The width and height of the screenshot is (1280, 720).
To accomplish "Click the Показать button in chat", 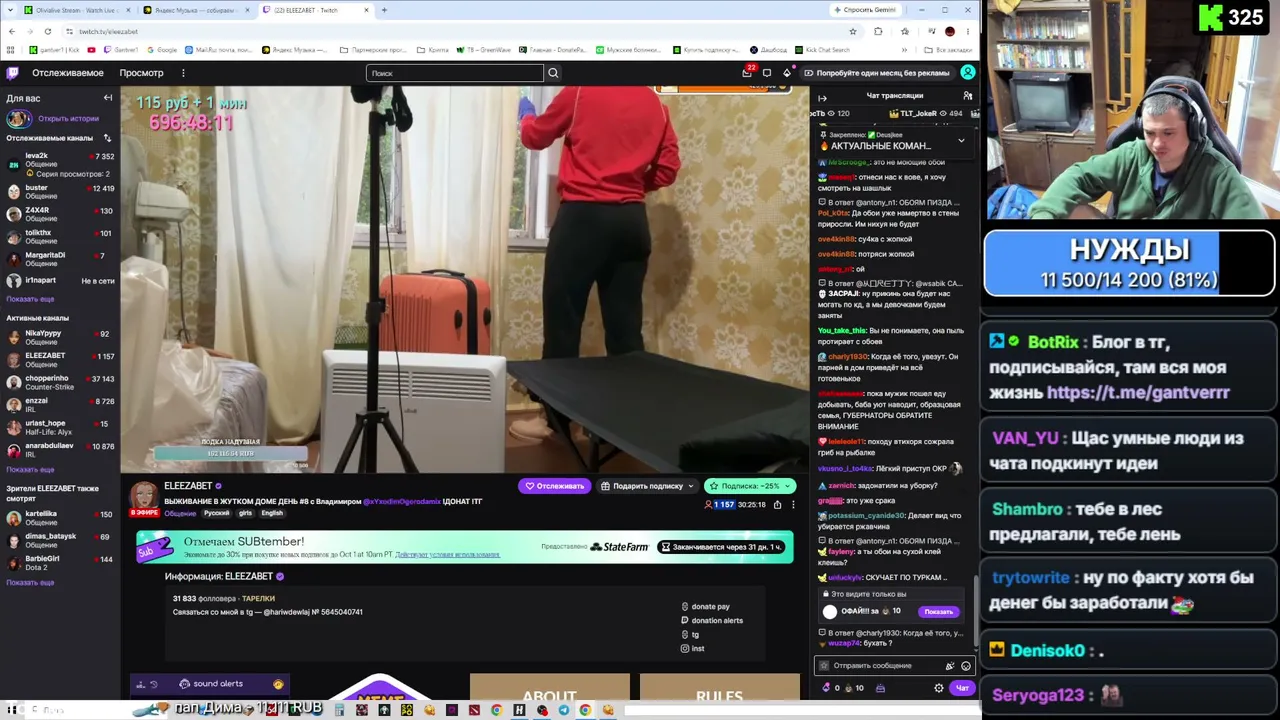I will click(x=938, y=612).
